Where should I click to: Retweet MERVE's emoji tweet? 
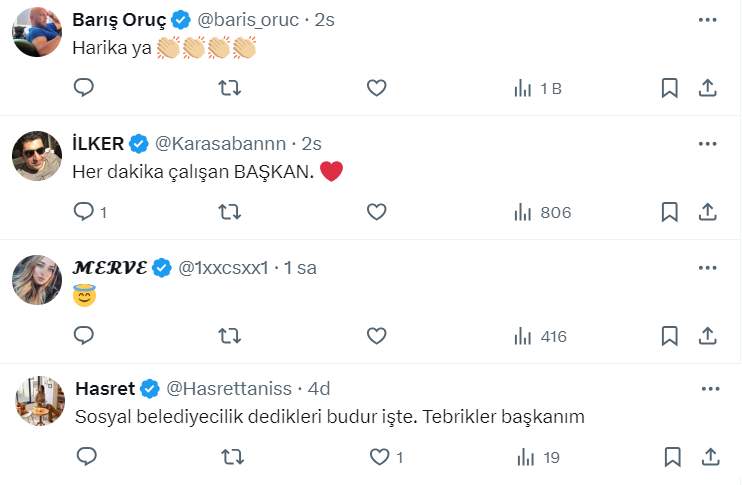pyautogui.click(x=229, y=336)
